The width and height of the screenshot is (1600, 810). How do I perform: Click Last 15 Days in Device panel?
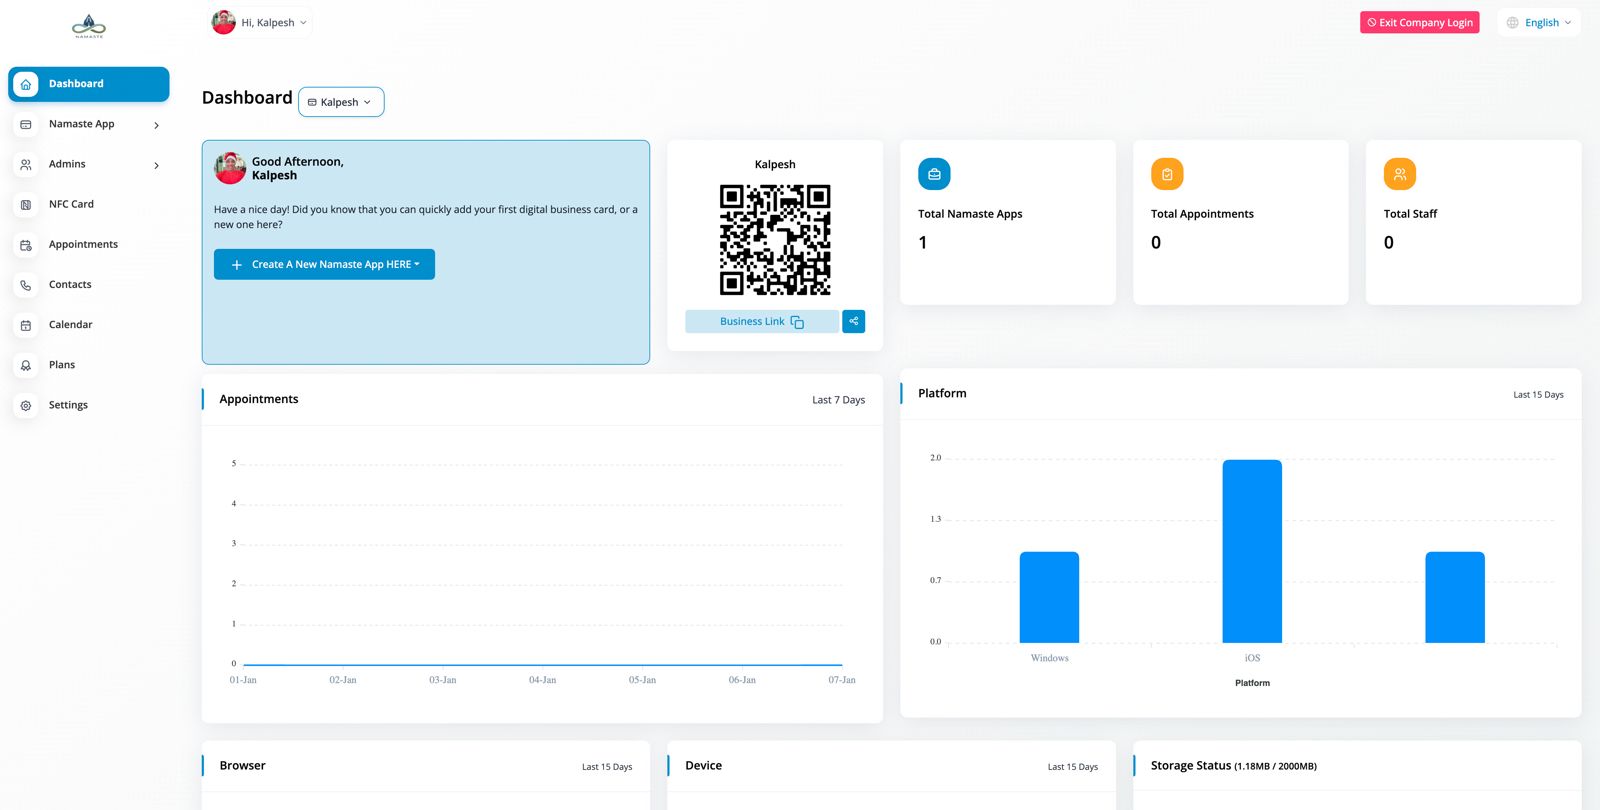(x=1072, y=767)
